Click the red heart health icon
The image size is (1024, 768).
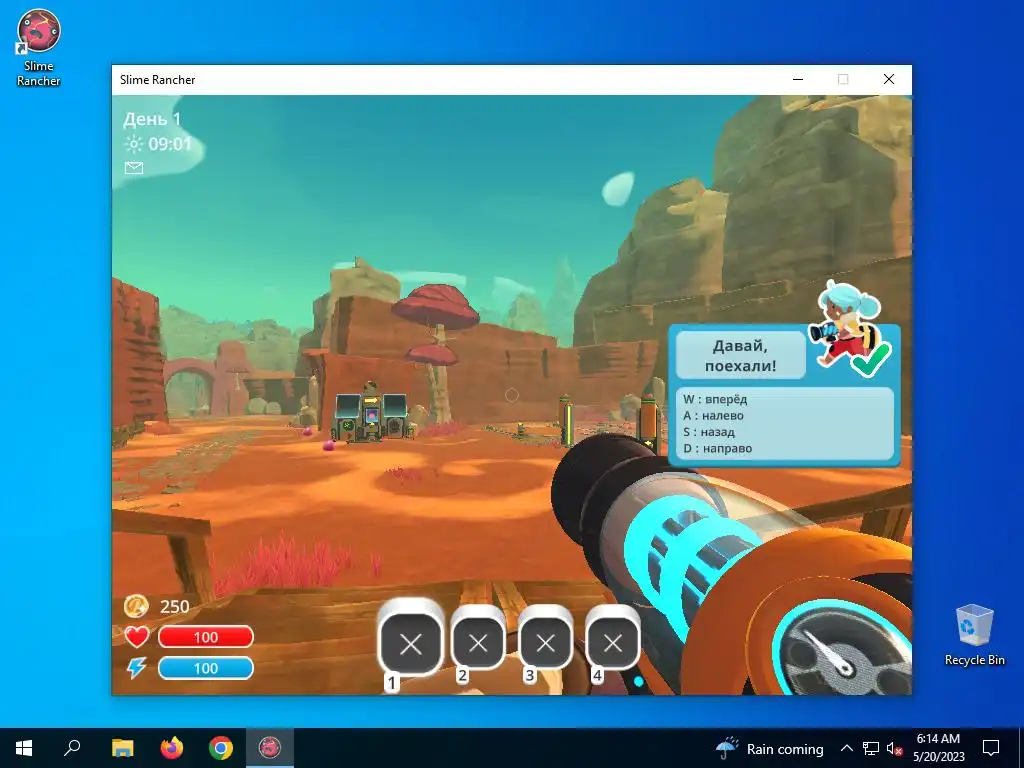pos(136,637)
